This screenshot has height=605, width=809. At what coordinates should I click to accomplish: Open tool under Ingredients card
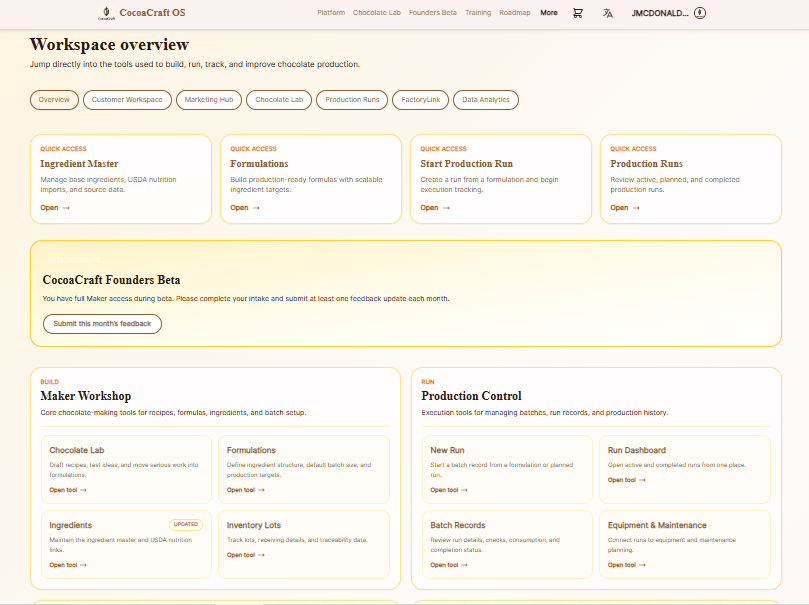click(x=68, y=565)
